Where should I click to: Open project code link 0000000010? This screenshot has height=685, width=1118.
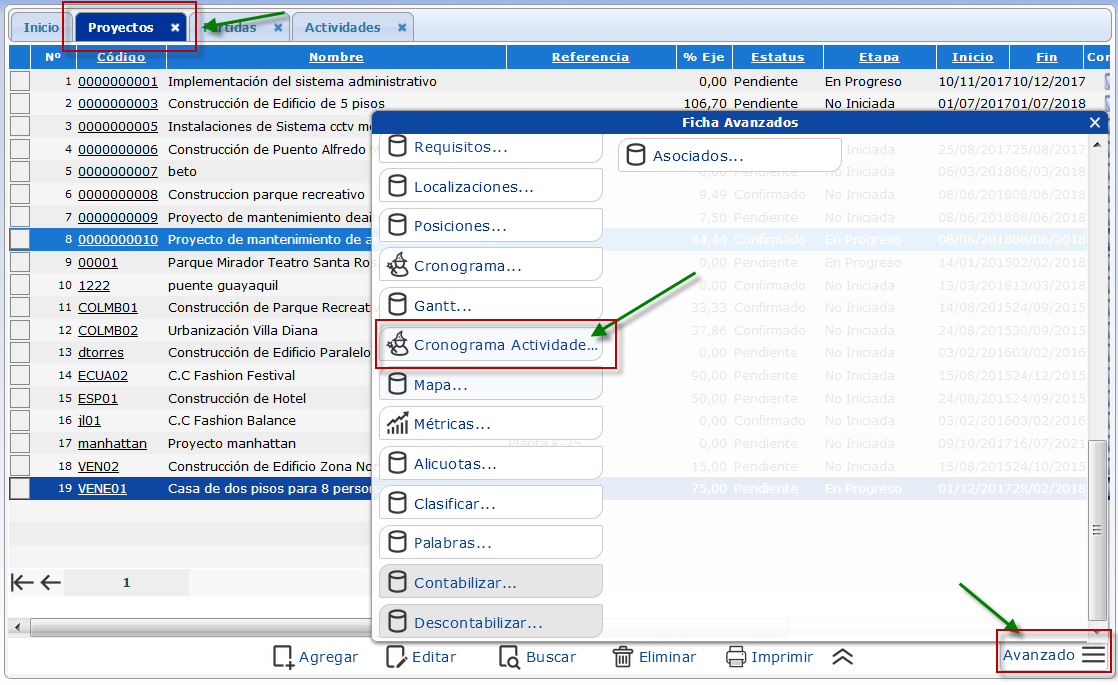(118, 240)
